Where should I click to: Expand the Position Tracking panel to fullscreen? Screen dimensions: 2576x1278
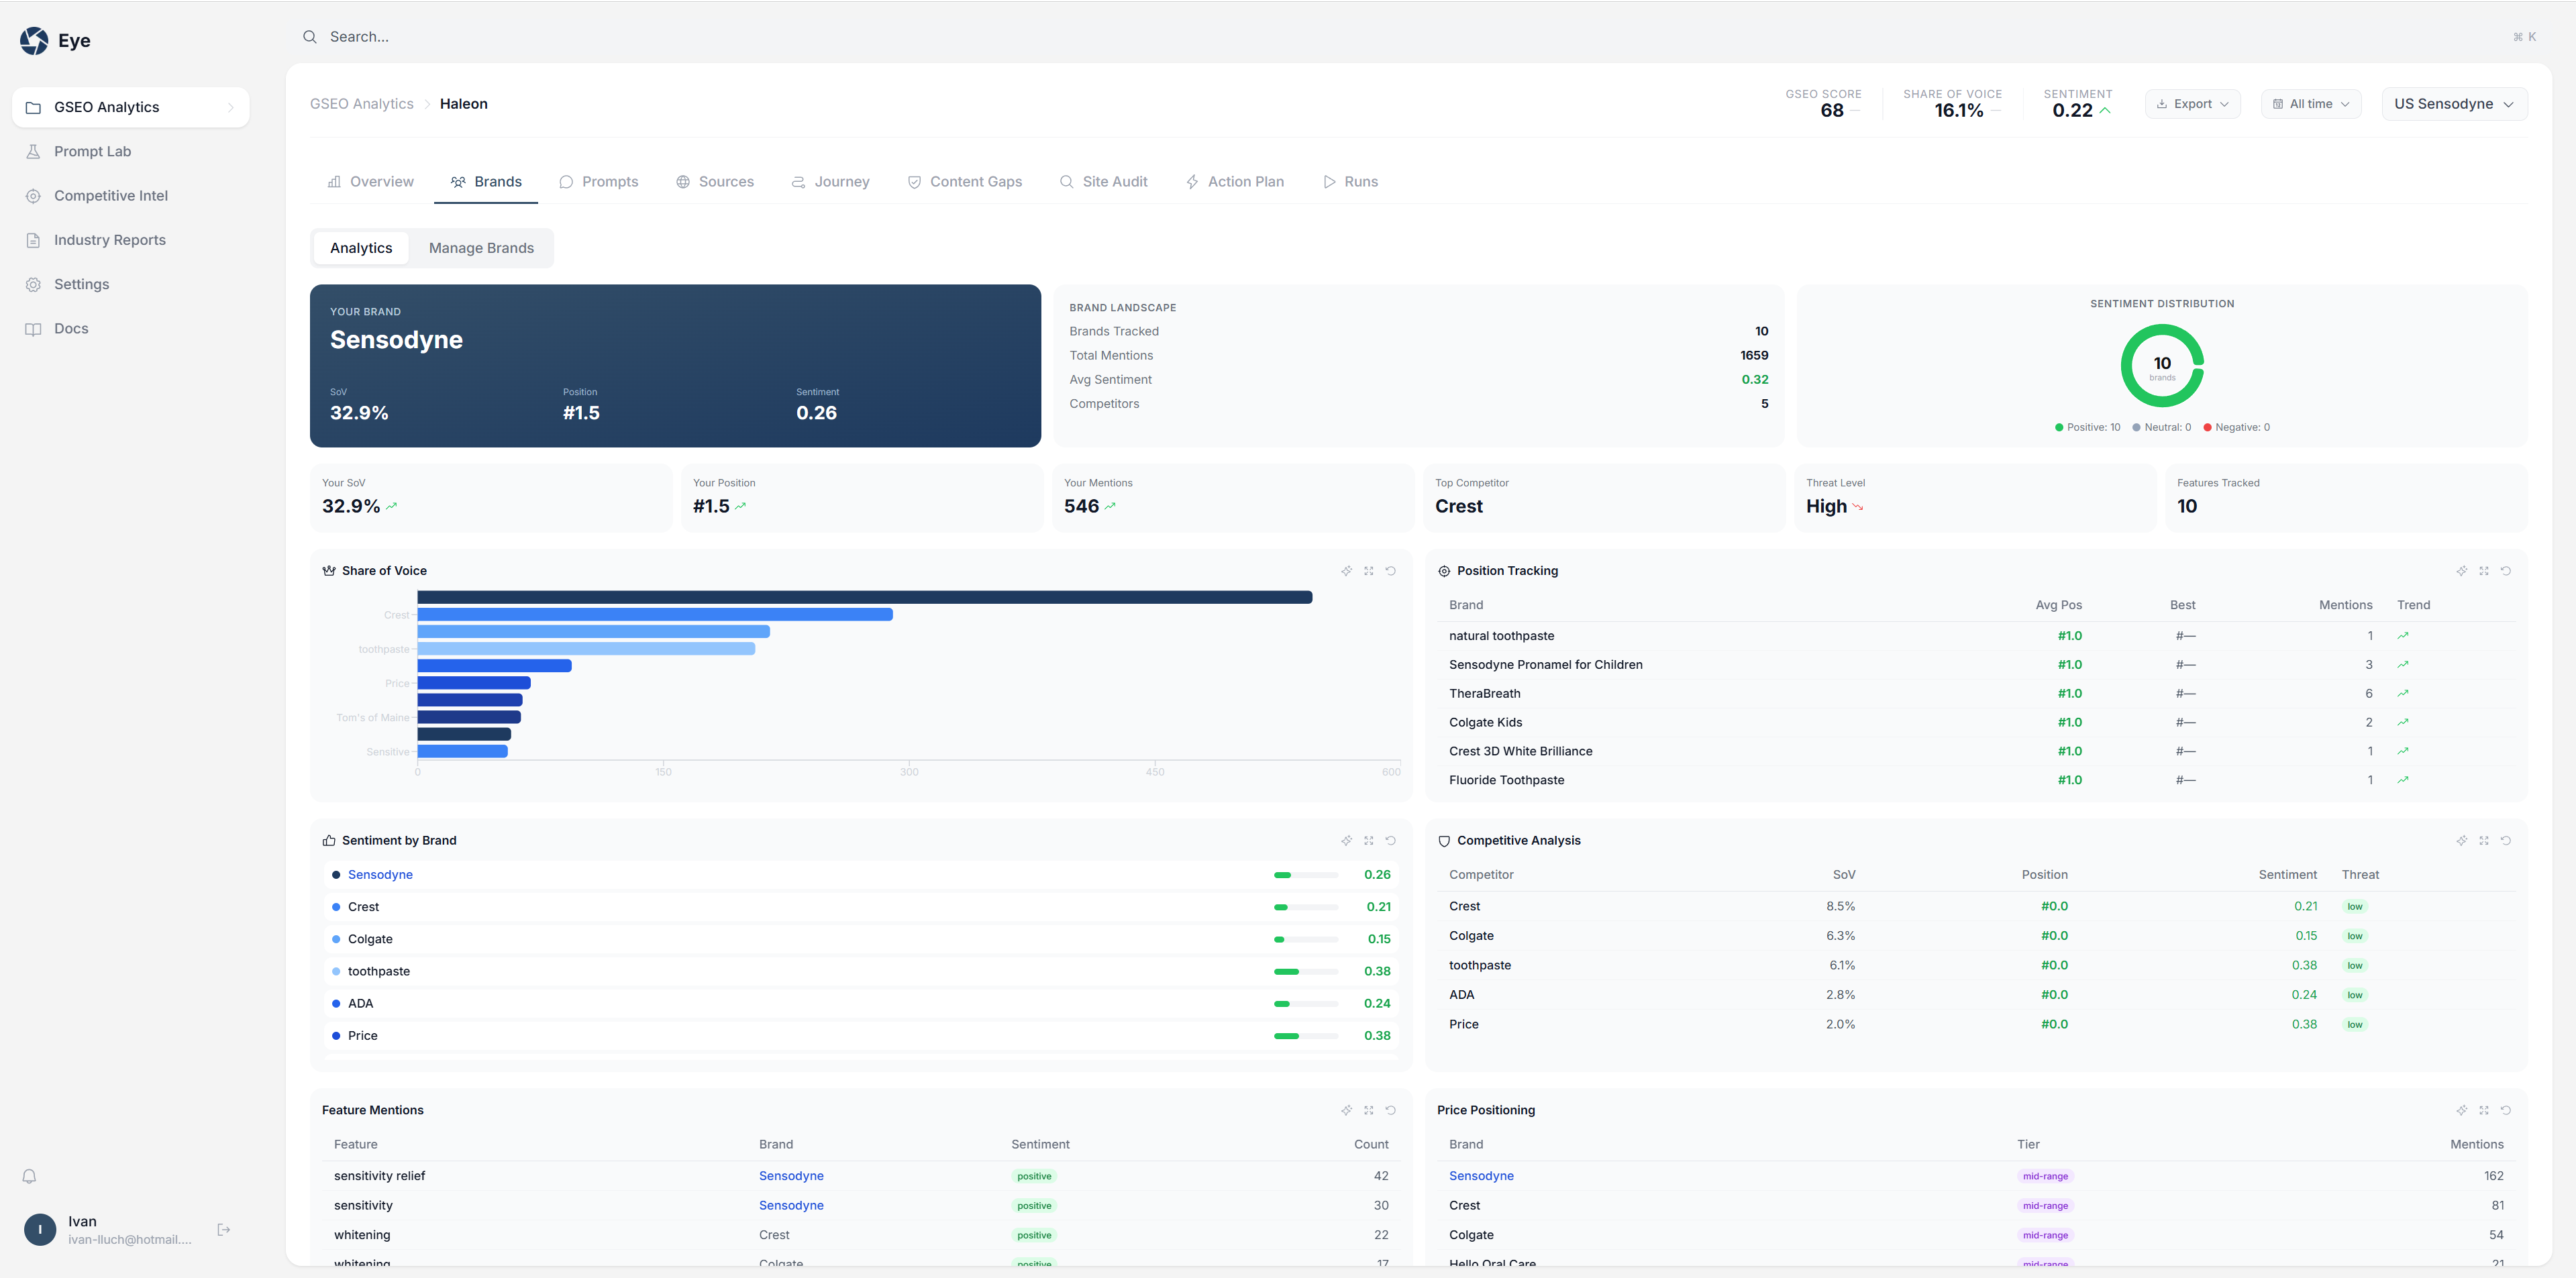2483,571
